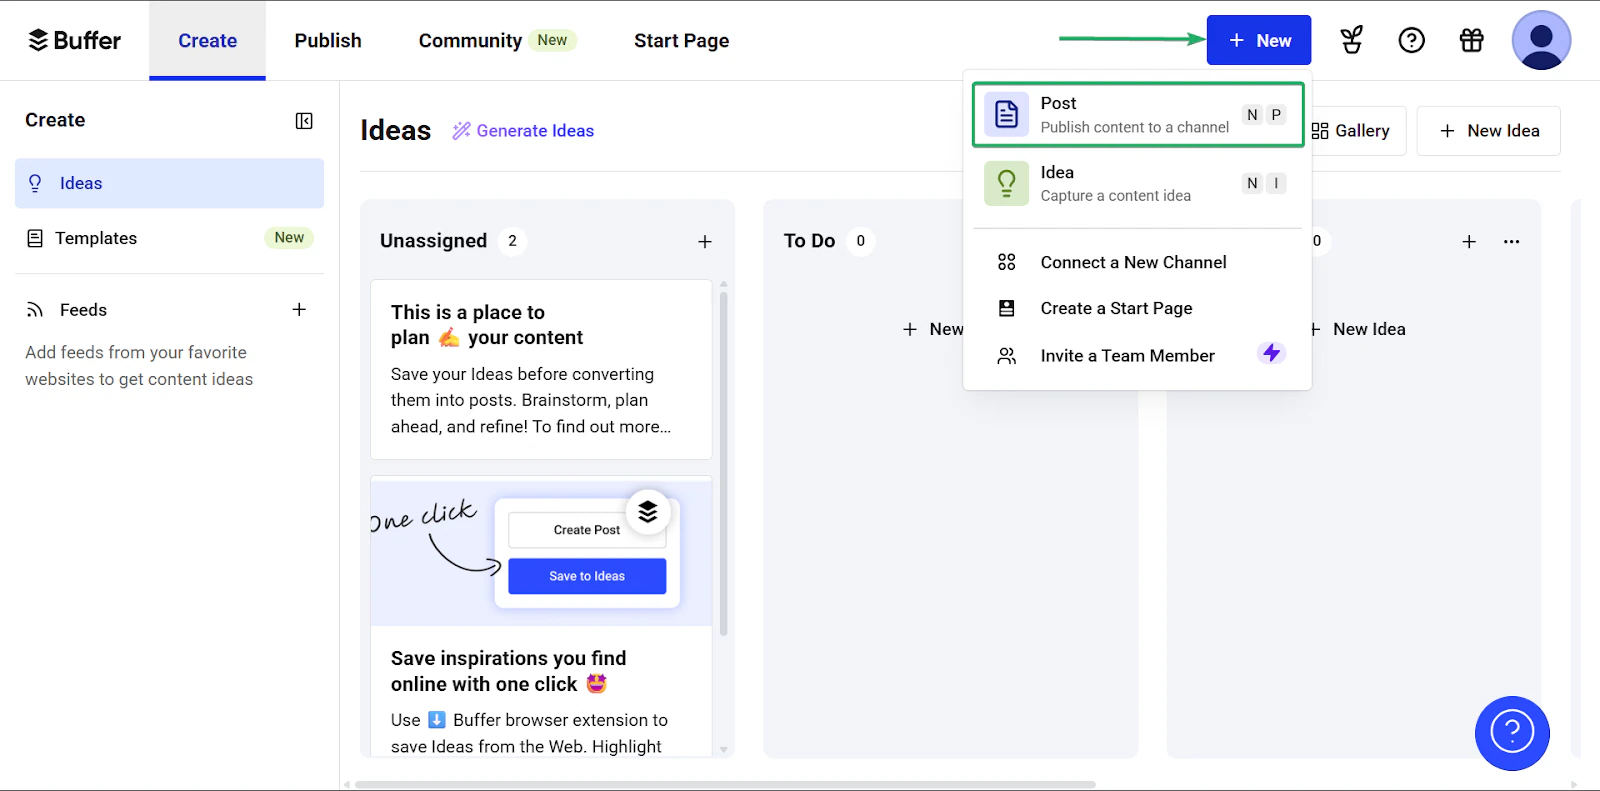Collapse the Create sidebar panel

coord(304,121)
